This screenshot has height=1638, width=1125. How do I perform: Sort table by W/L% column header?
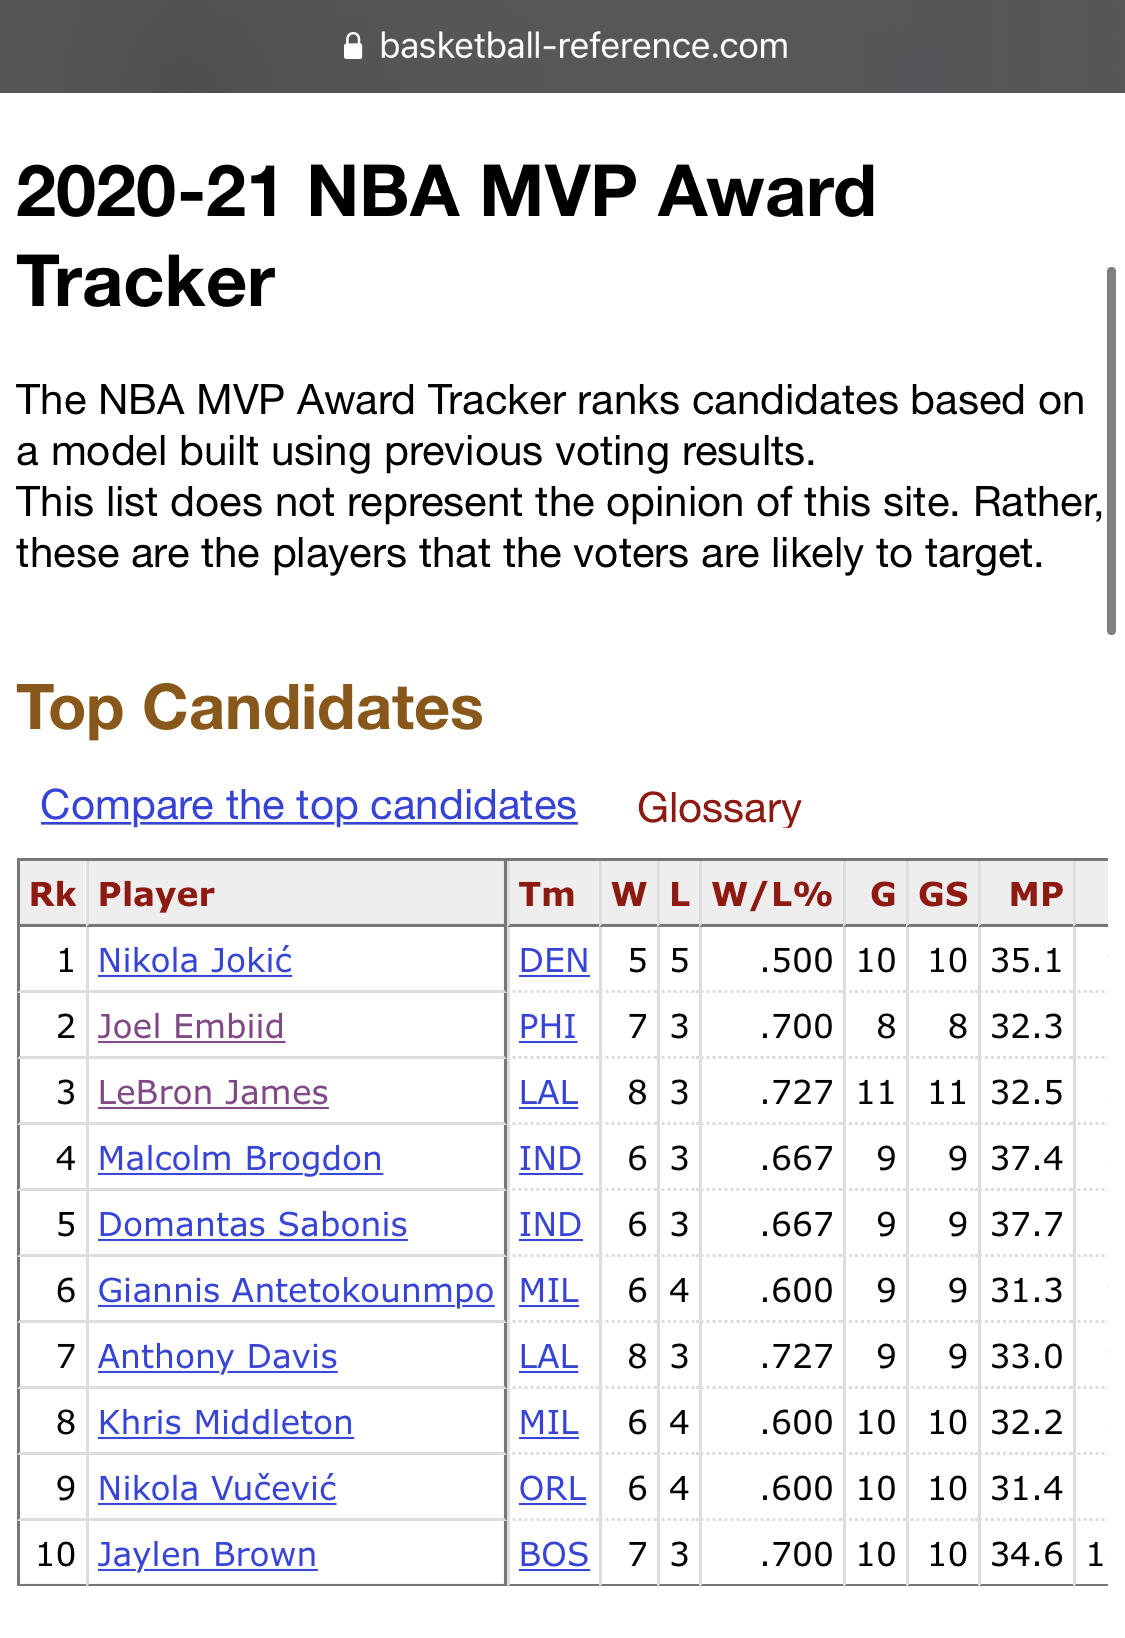[x=772, y=893]
